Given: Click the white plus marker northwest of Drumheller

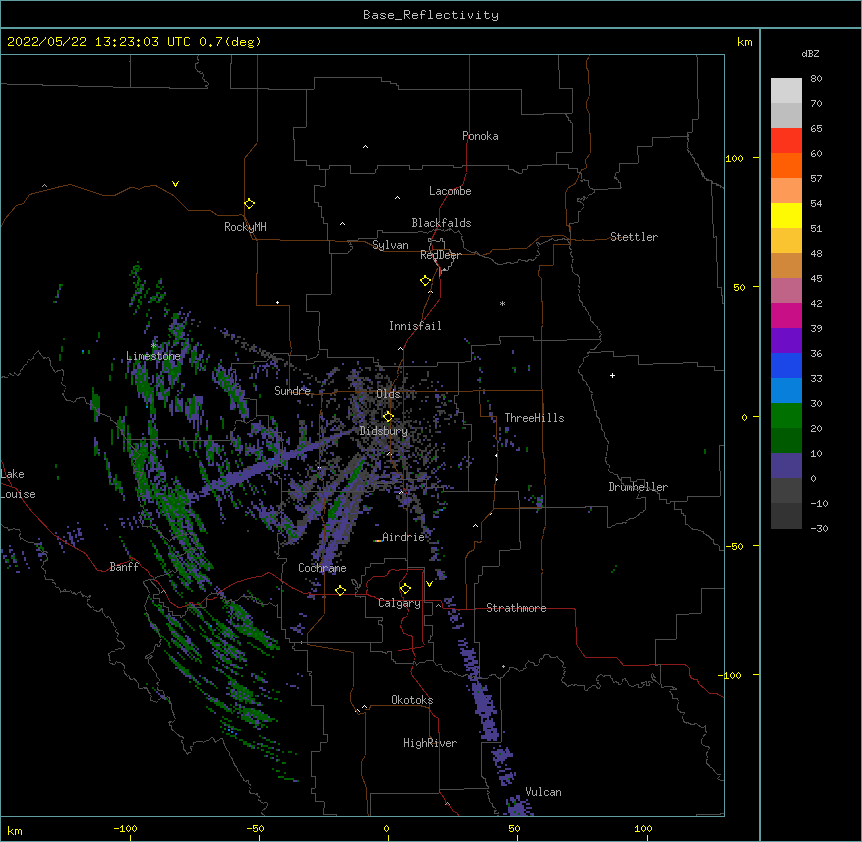Looking at the screenshot, I should 612,375.
